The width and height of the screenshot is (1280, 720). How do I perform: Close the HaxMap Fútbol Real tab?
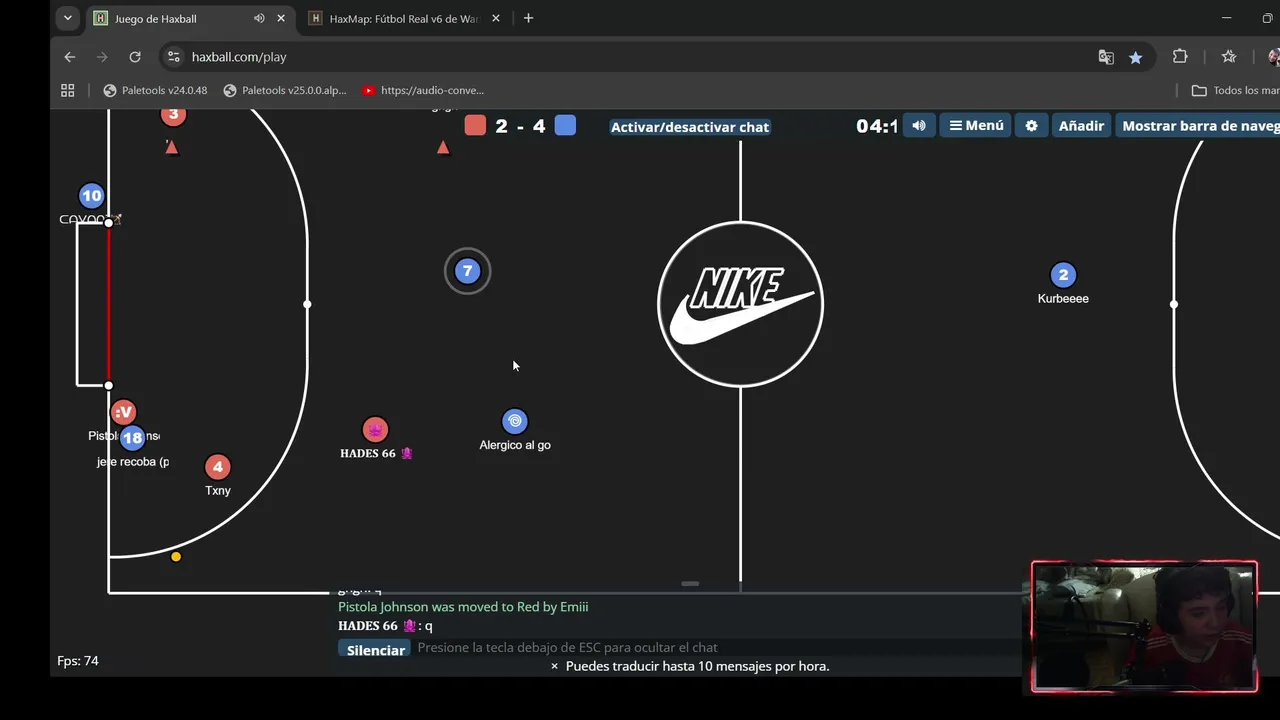(495, 18)
